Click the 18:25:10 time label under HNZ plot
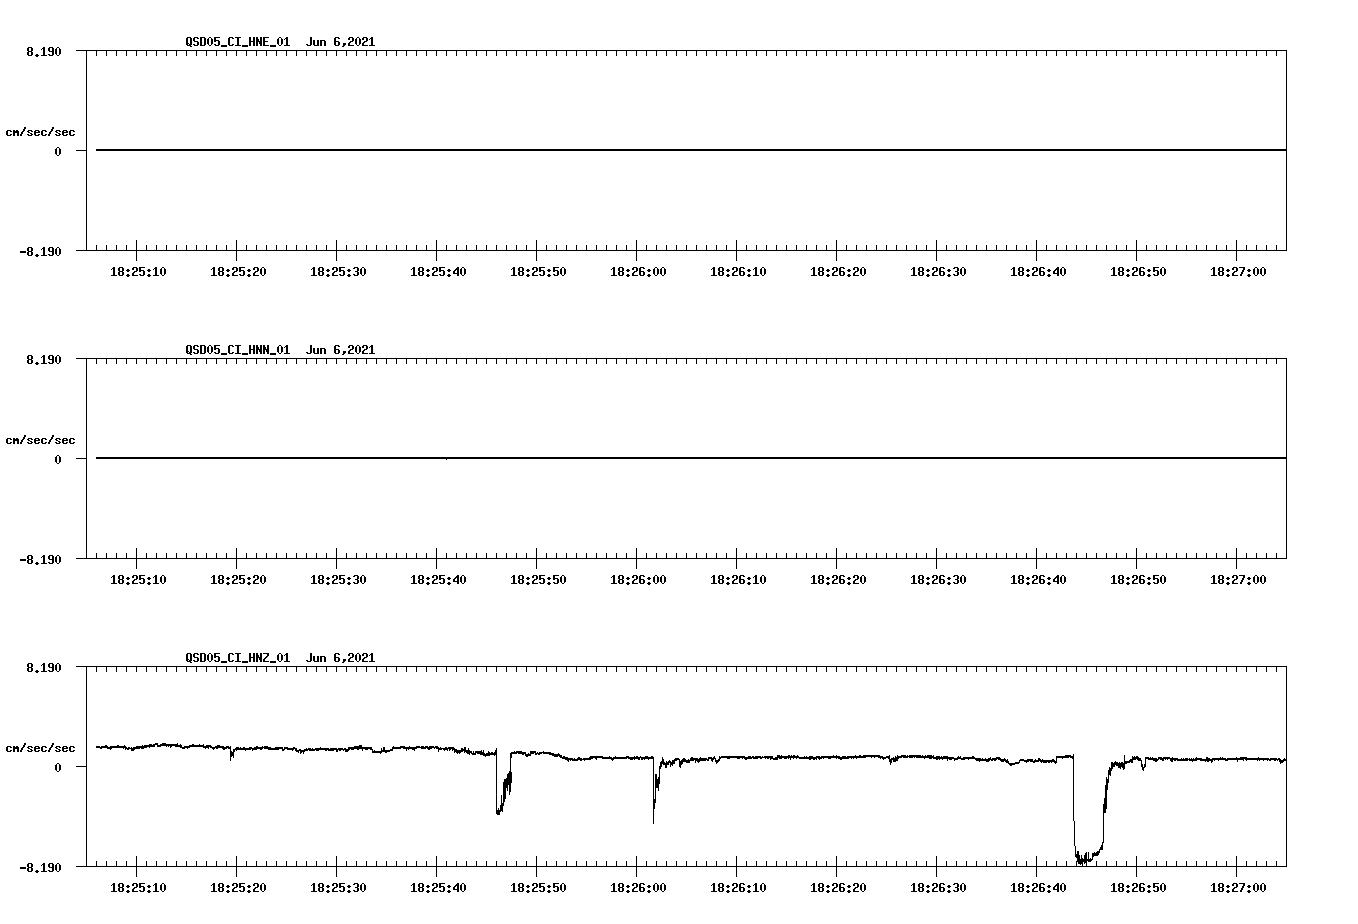 coord(138,887)
